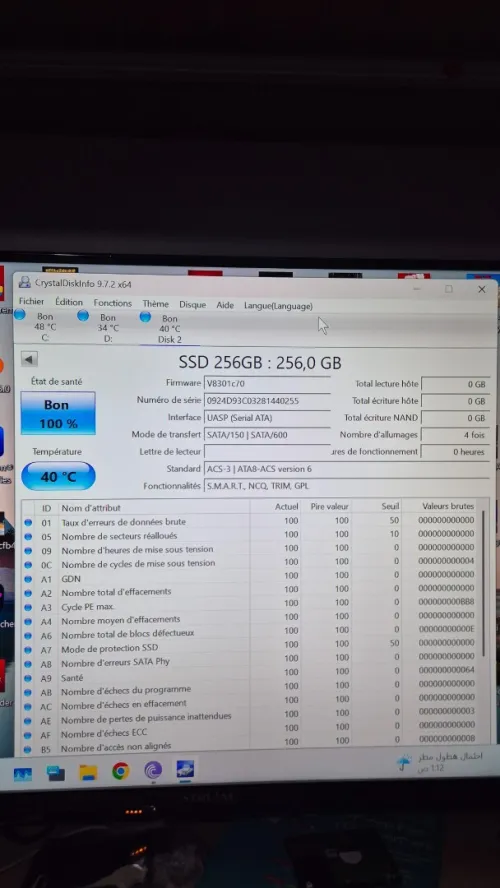
Task: Open the Fichier menu
Action: click(x=31, y=302)
